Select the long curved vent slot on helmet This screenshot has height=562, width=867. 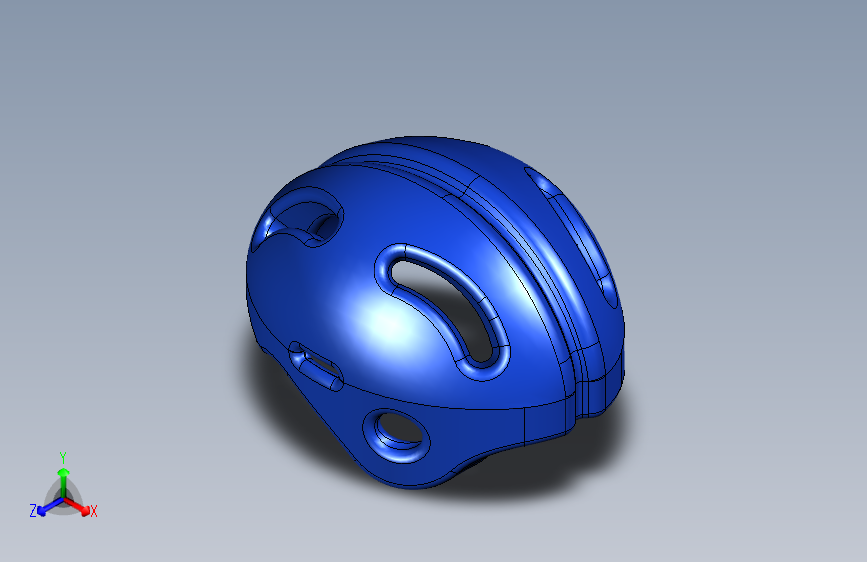[442, 311]
